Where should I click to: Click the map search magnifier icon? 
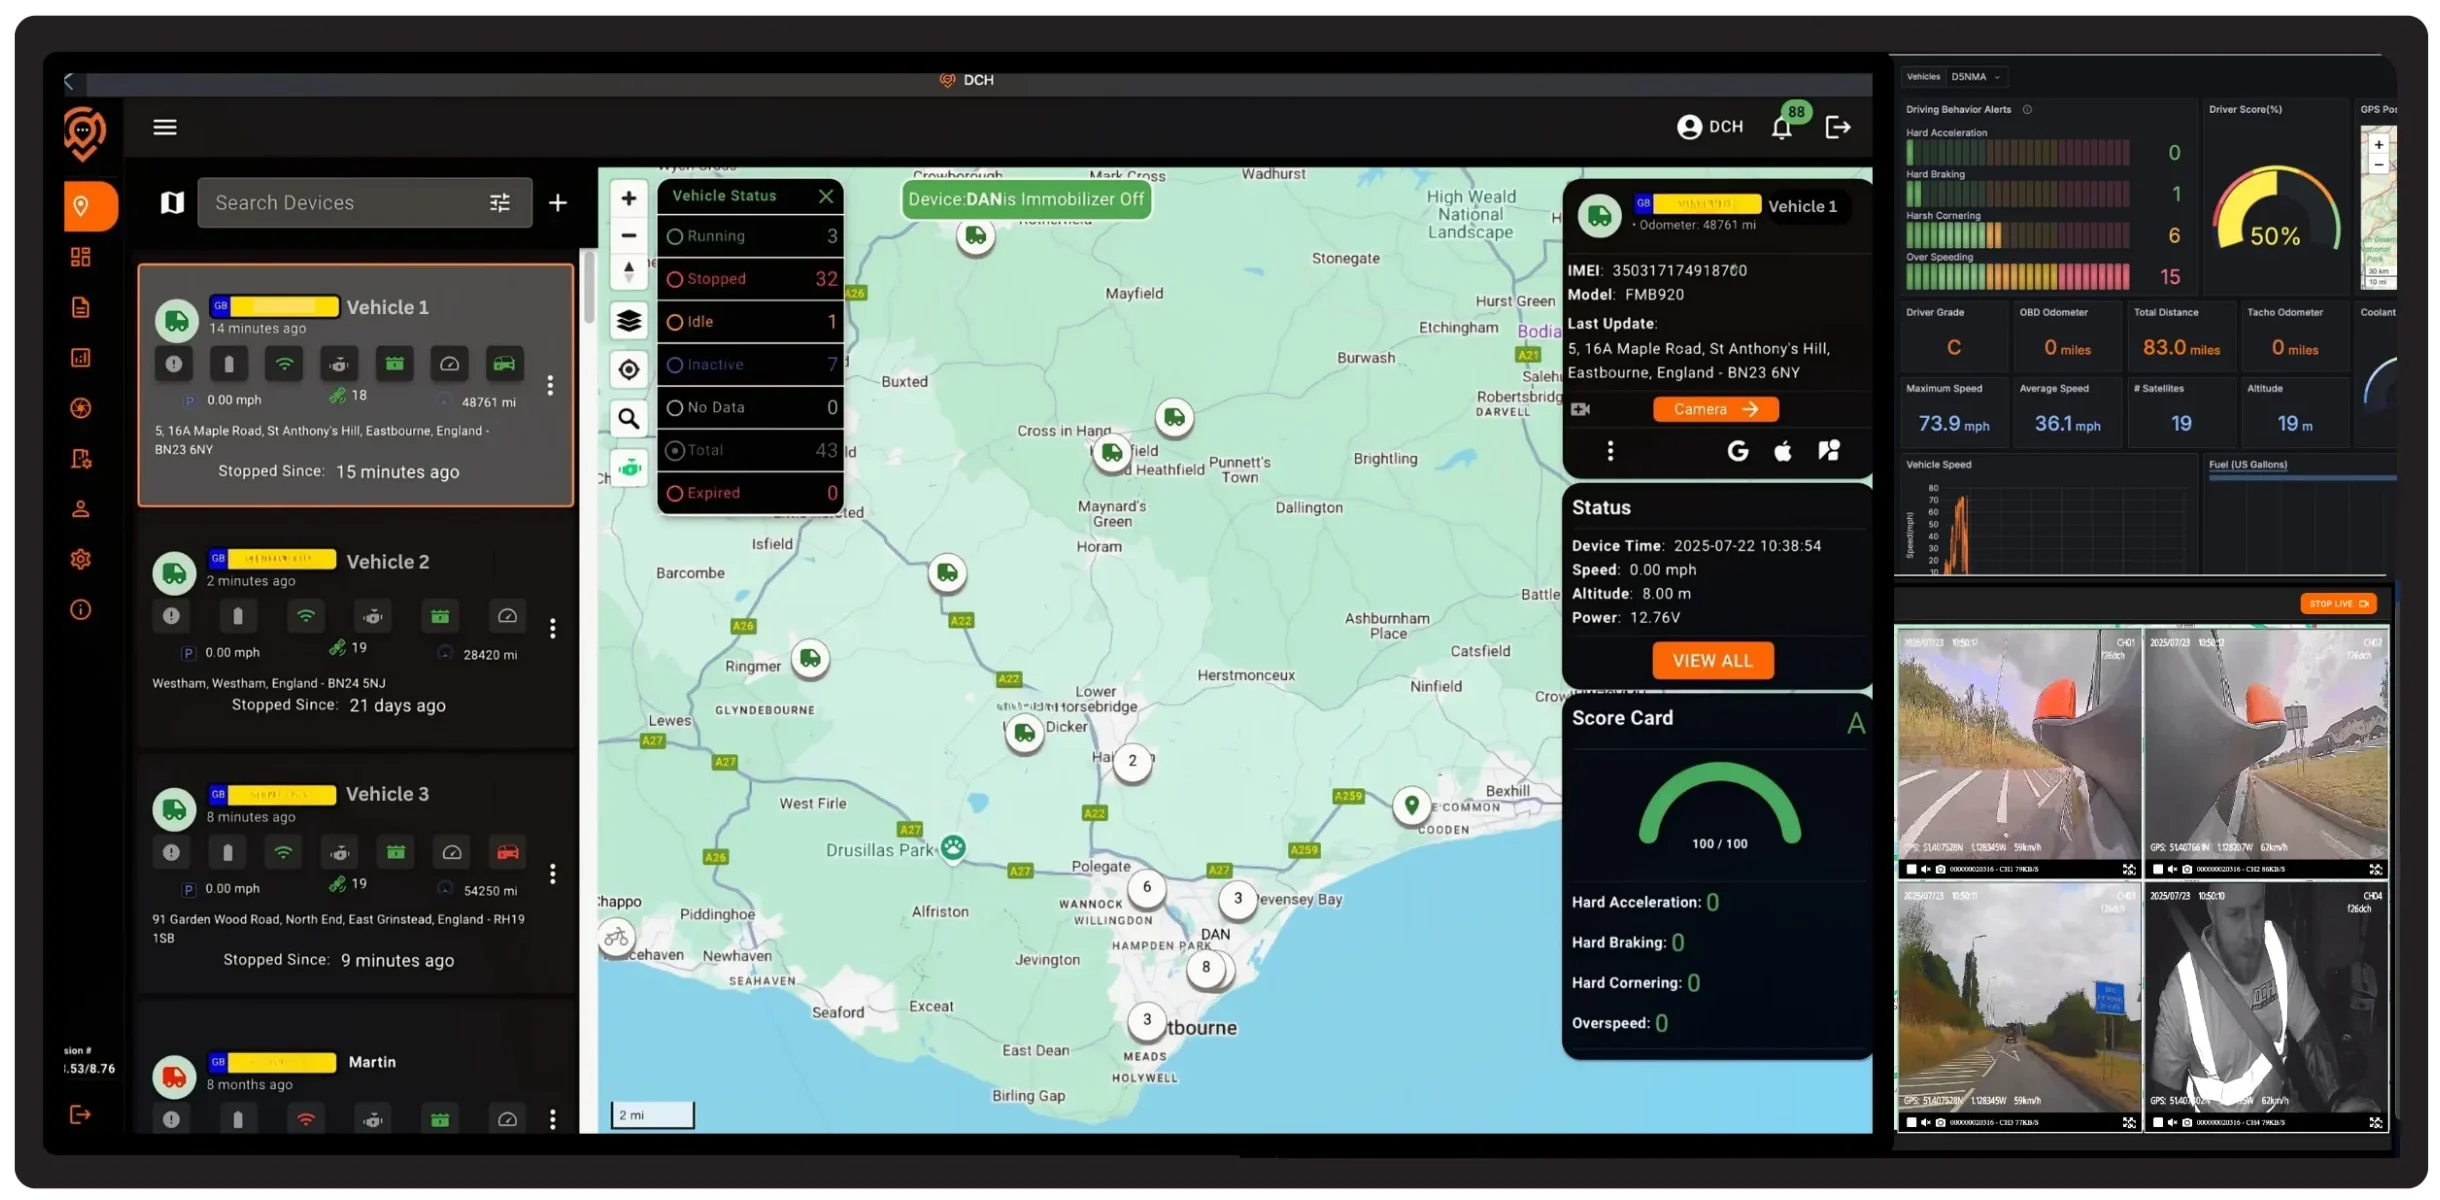[x=629, y=418]
